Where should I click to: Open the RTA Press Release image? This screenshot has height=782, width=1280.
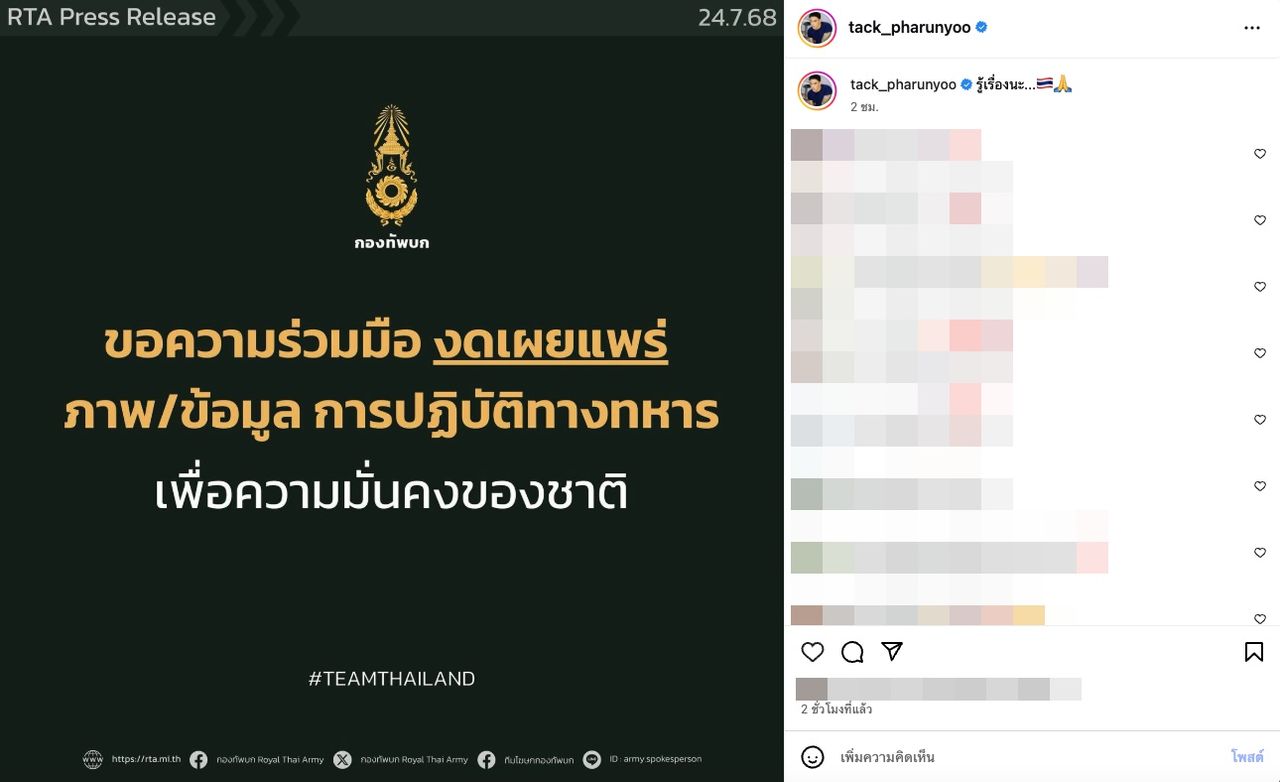[392, 391]
